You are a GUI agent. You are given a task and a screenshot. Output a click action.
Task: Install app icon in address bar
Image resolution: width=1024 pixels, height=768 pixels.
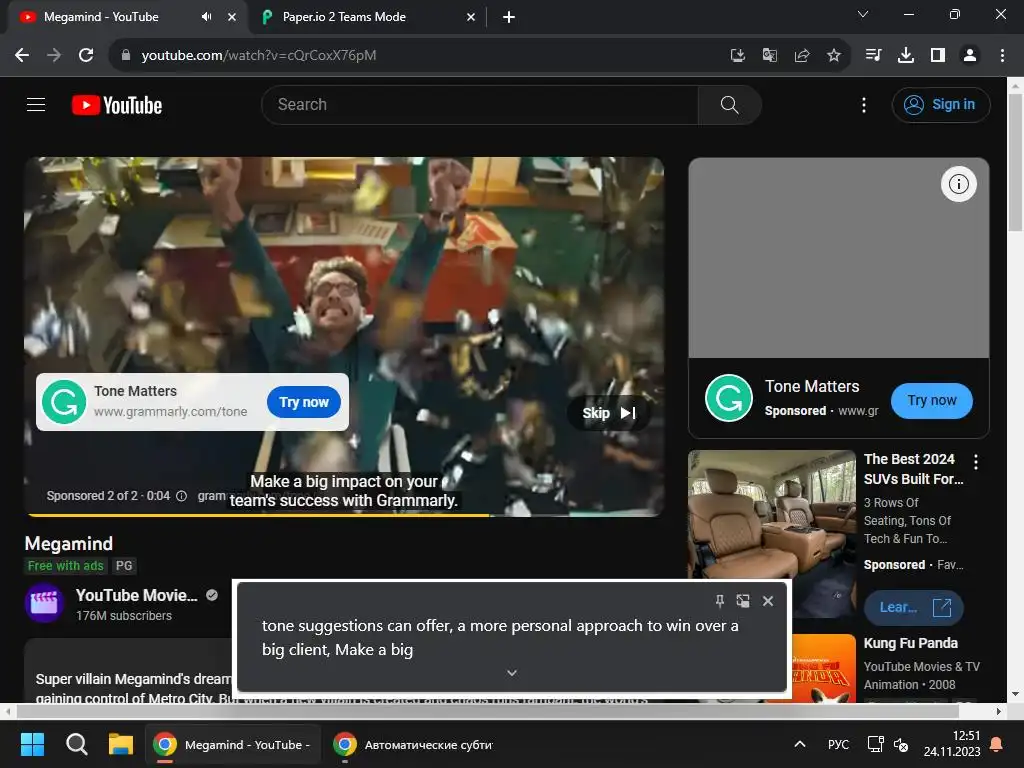[x=737, y=56]
